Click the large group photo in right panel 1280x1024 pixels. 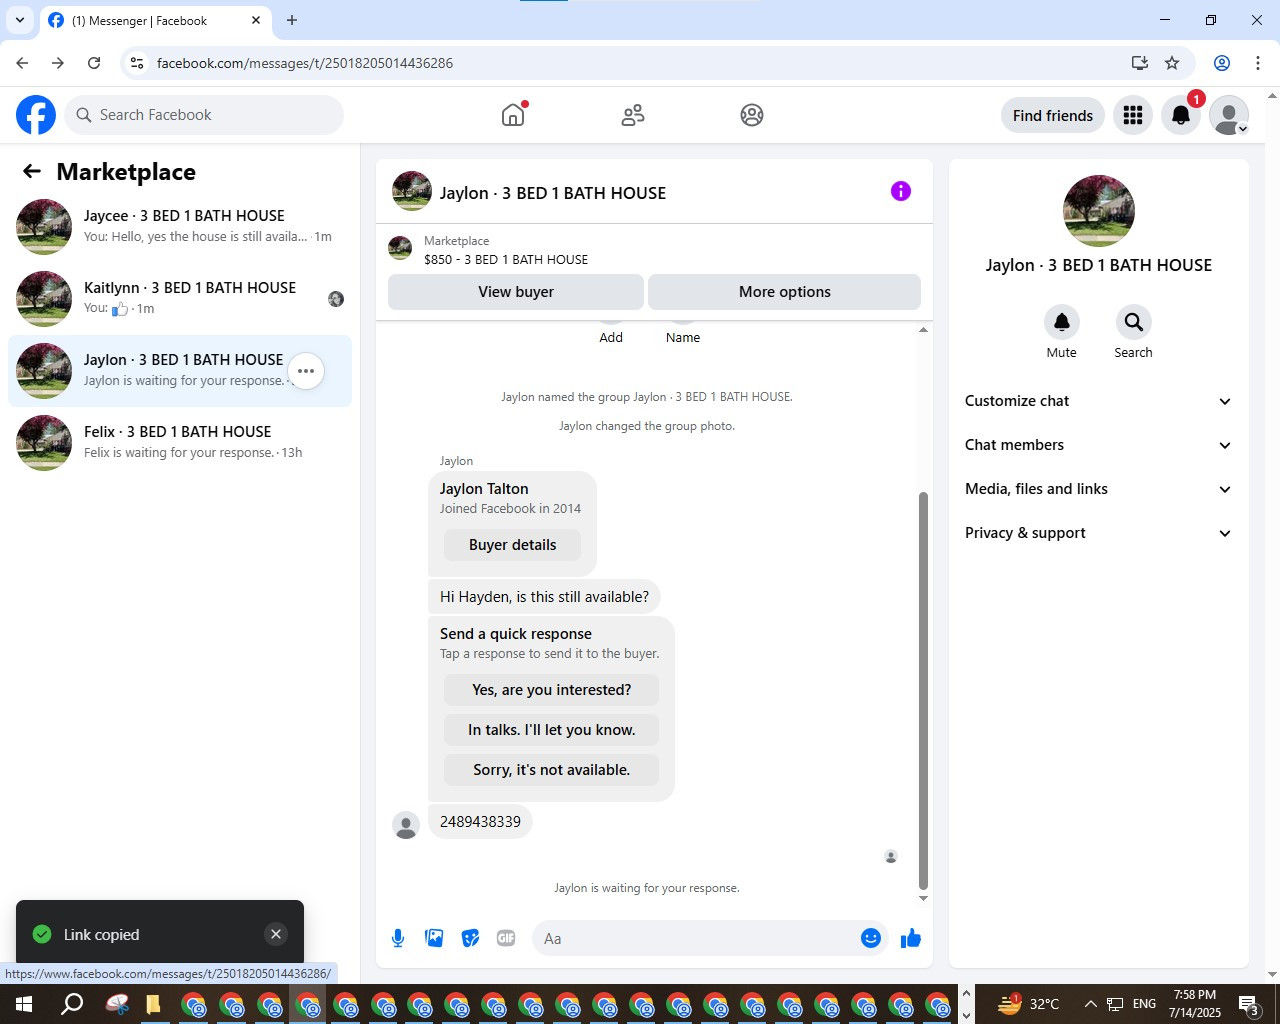tap(1099, 211)
